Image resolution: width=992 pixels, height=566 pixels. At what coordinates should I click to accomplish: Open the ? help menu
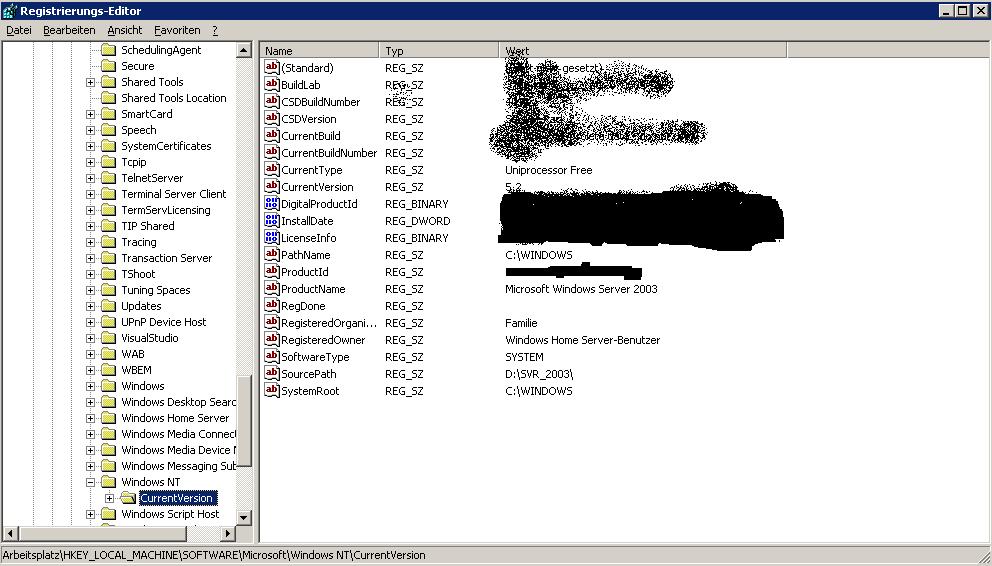[215, 30]
